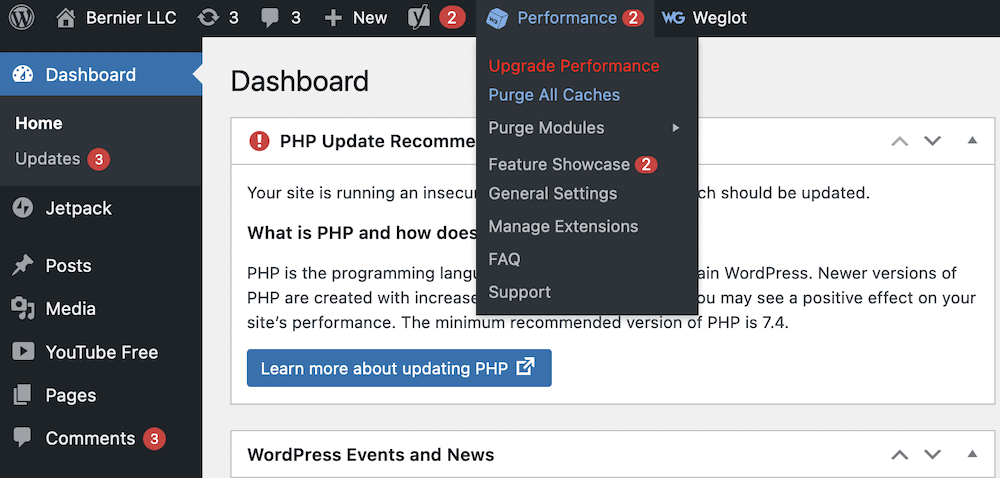Click the plus icon next to New
This screenshot has height=478, width=1000.
[x=334, y=18]
